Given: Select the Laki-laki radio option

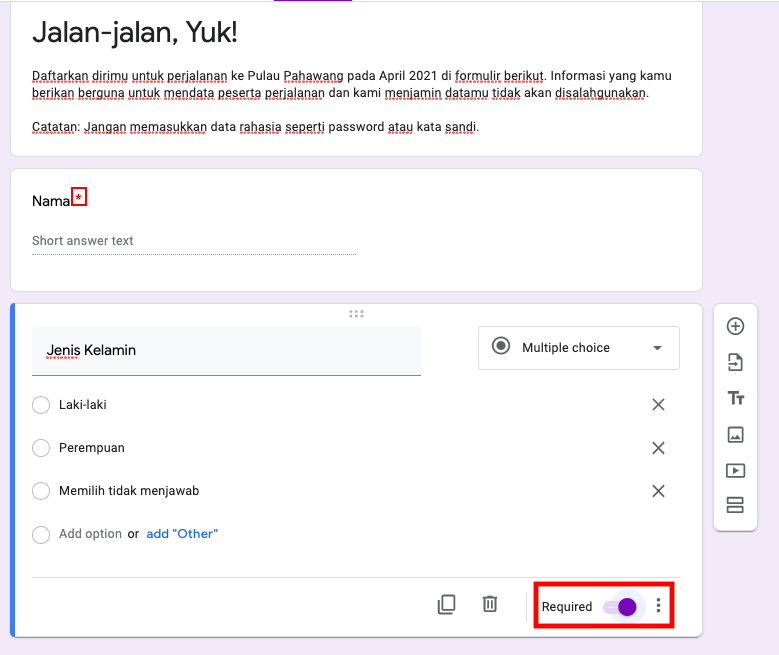Looking at the screenshot, I should tap(41, 405).
